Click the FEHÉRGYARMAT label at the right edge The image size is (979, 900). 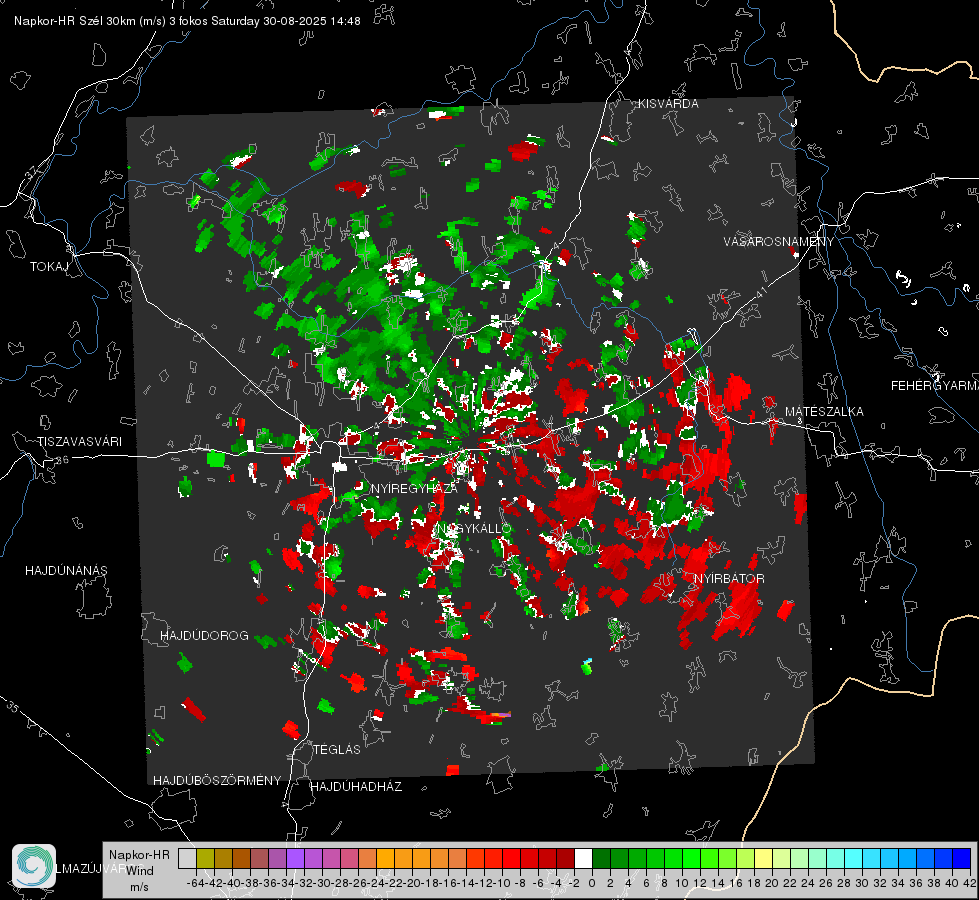pos(934,385)
